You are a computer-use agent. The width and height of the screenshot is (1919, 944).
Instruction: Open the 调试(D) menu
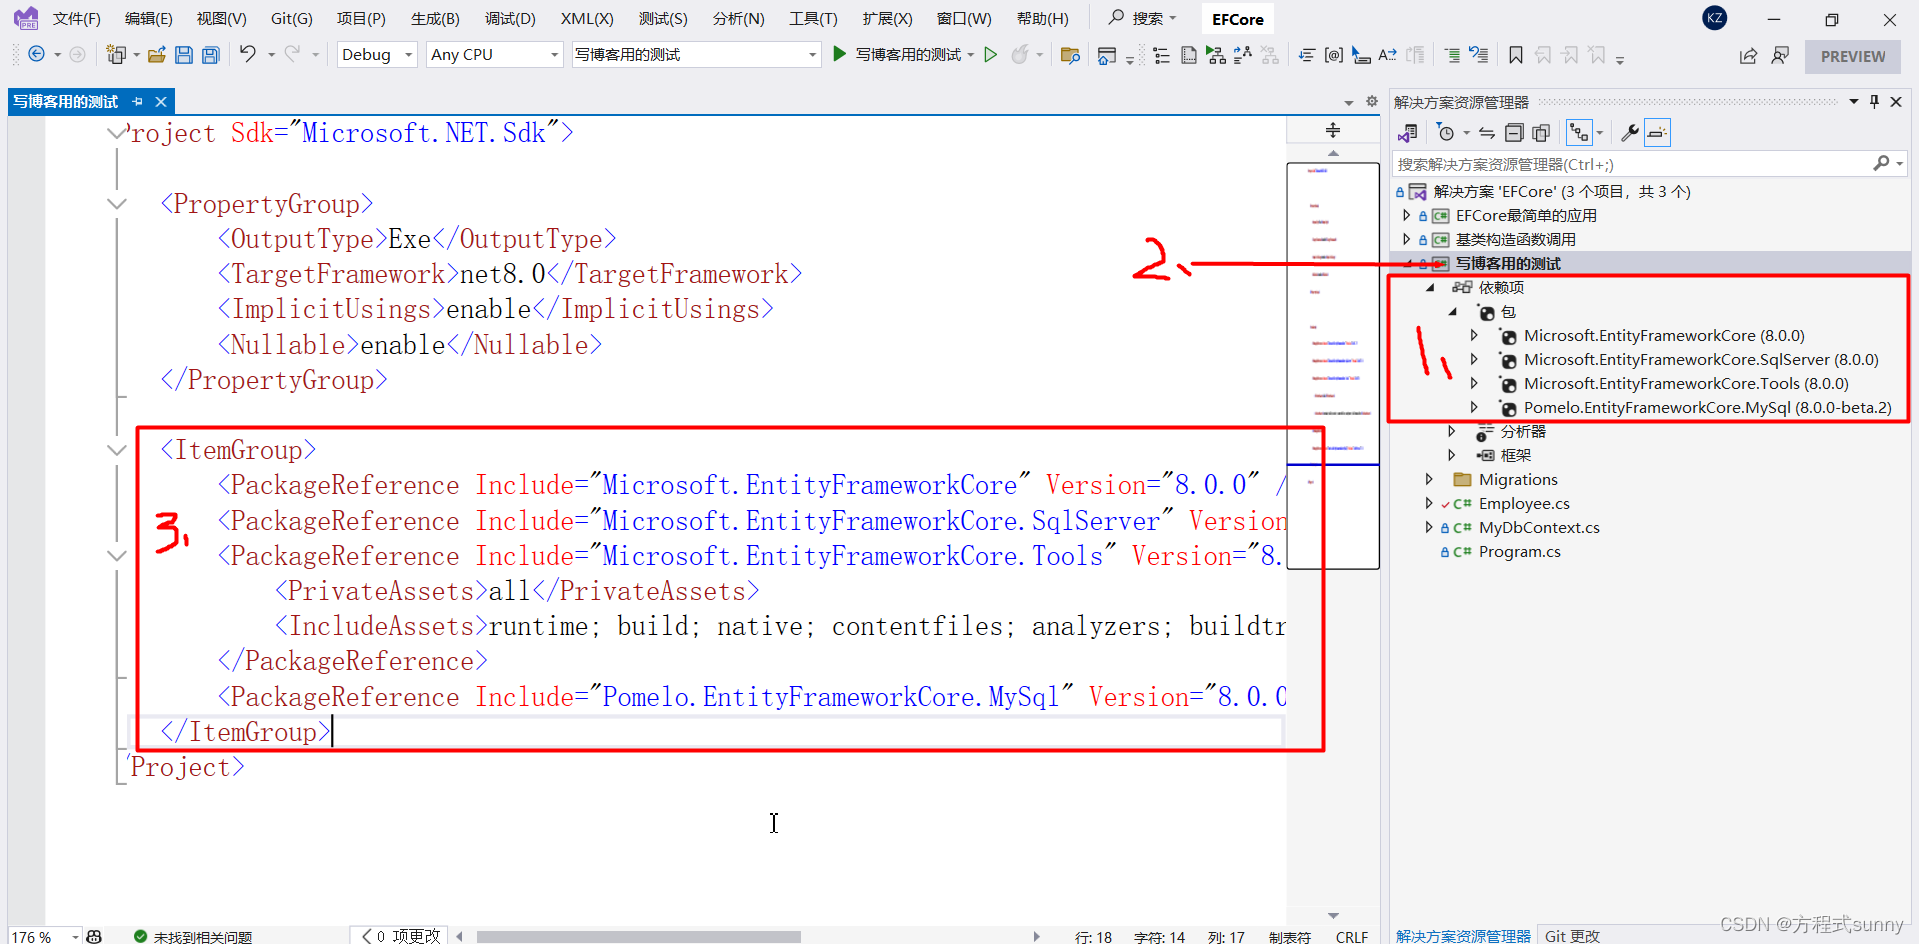510,19
